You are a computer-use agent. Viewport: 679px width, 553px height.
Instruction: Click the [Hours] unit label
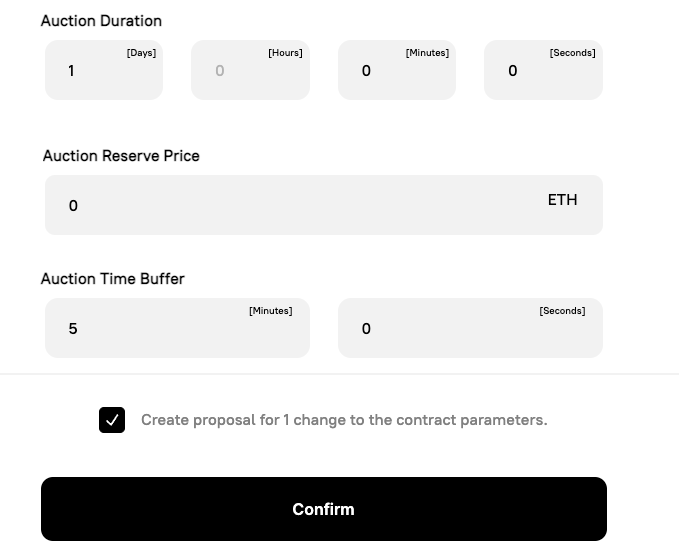pyautogui.click(x=285, y=53)
